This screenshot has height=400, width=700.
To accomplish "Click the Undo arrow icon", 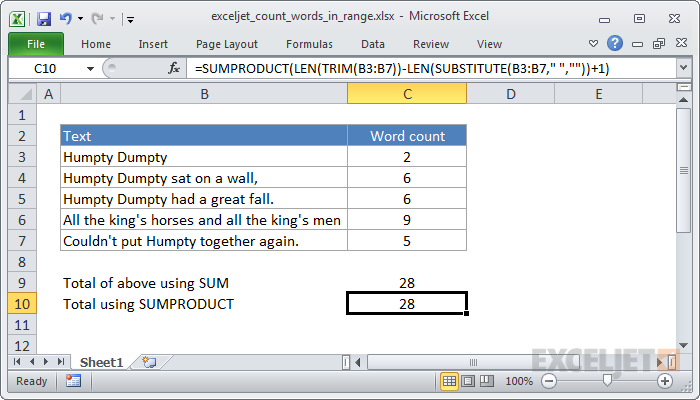I will pyautogui.click(x=65, y=18).
